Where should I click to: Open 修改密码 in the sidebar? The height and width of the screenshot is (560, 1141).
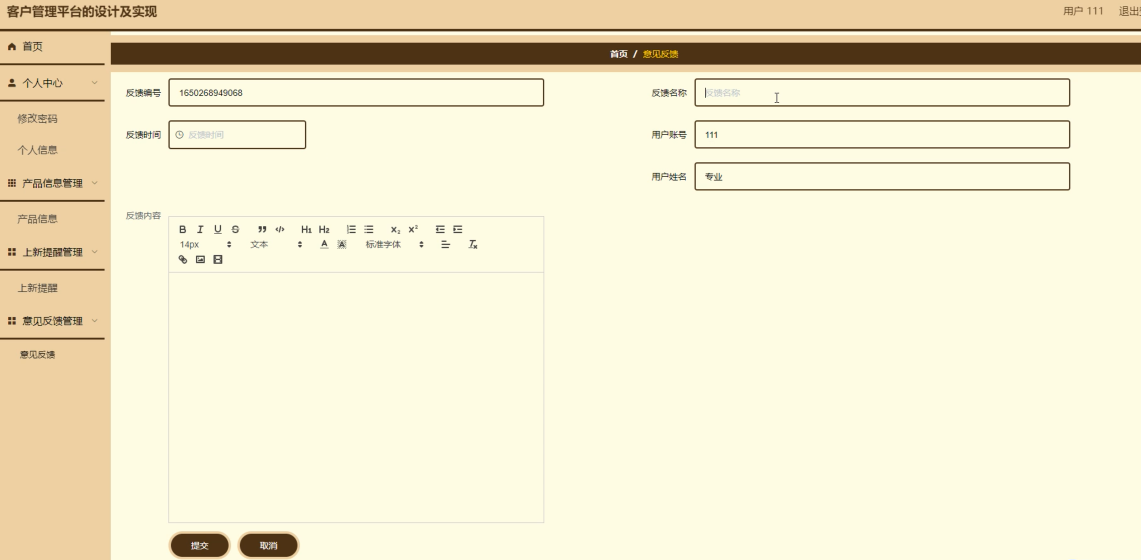37,118
